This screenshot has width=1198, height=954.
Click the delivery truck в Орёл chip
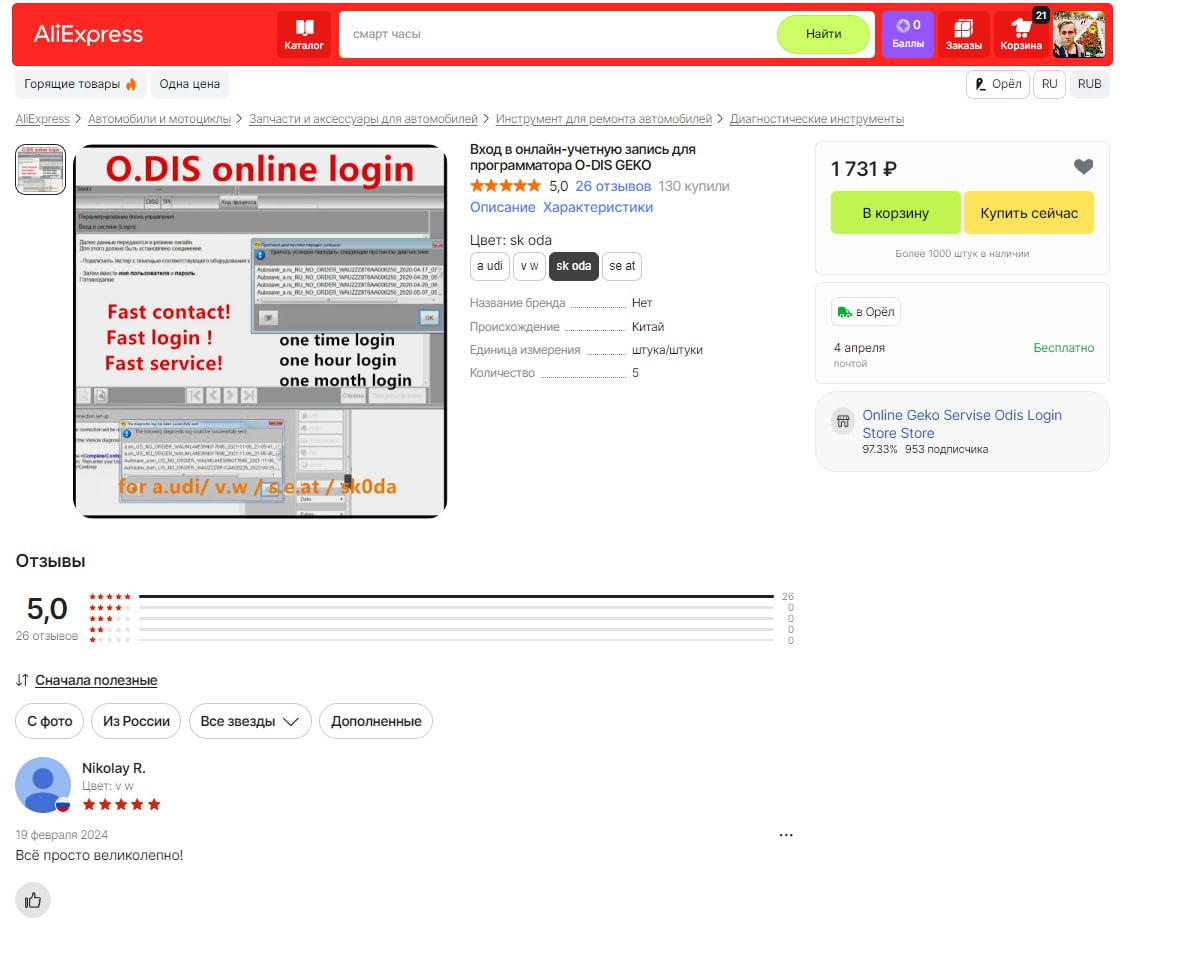click(866, 312)
